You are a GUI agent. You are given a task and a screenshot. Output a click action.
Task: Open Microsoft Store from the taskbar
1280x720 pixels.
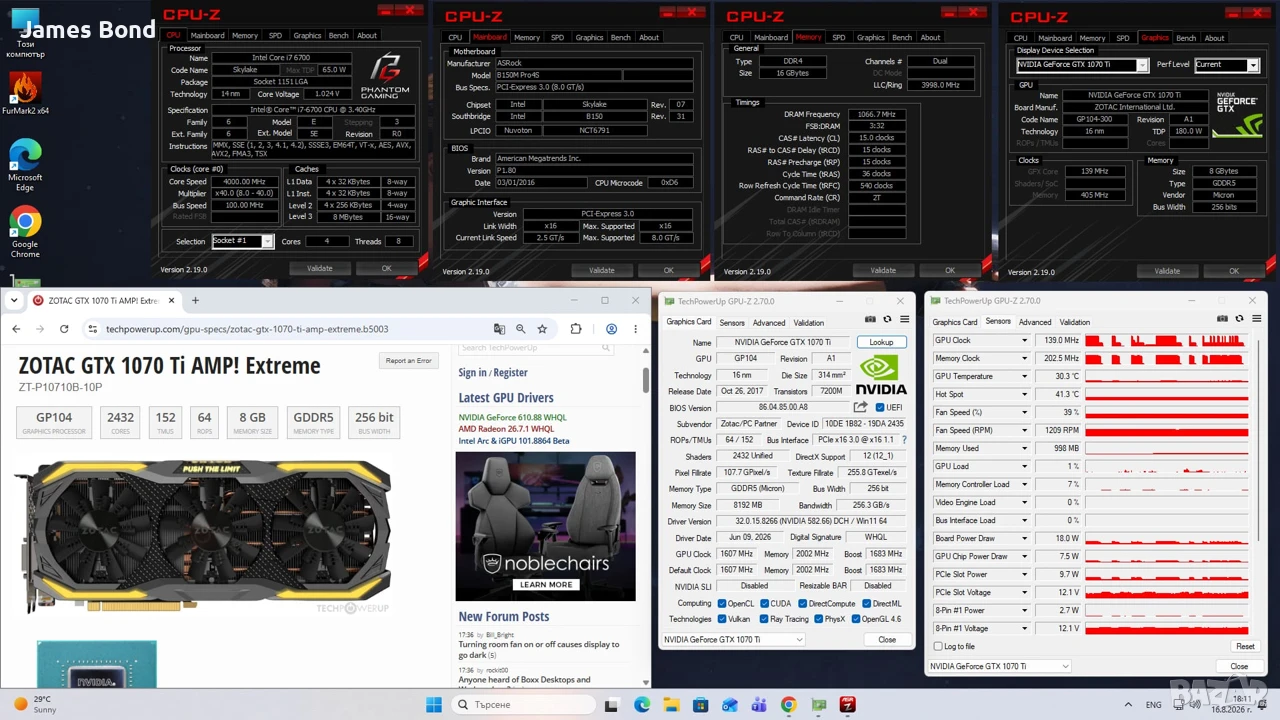pyautogui.click(x=699, y=705)
